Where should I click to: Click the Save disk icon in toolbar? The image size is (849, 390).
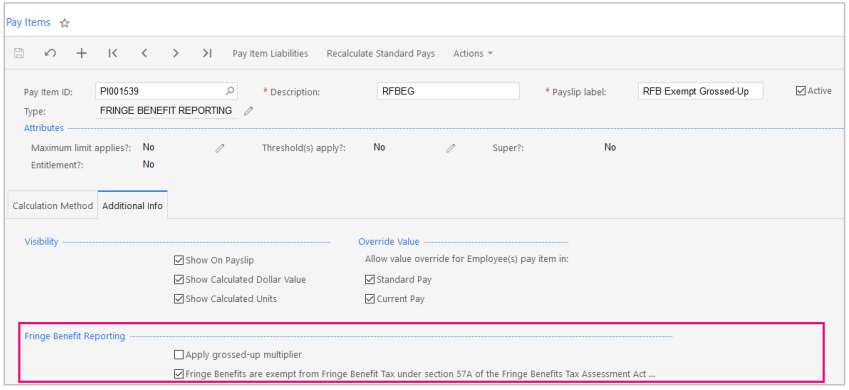tap(19, 53)
